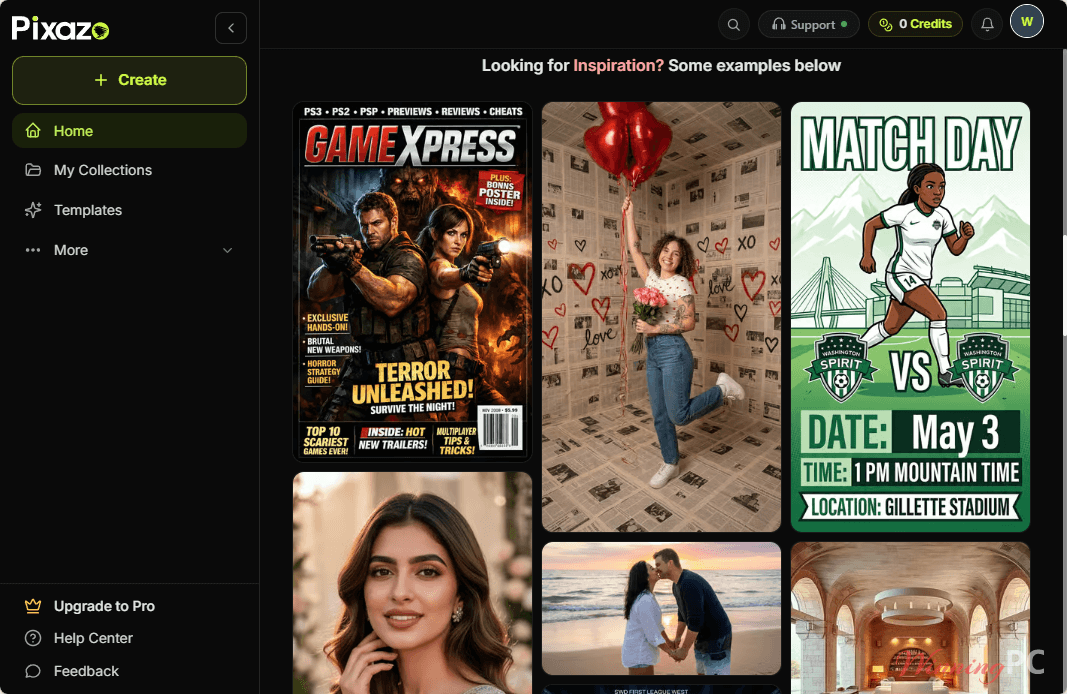
Task: Open the search icon in header
Action: click(734, 24)
